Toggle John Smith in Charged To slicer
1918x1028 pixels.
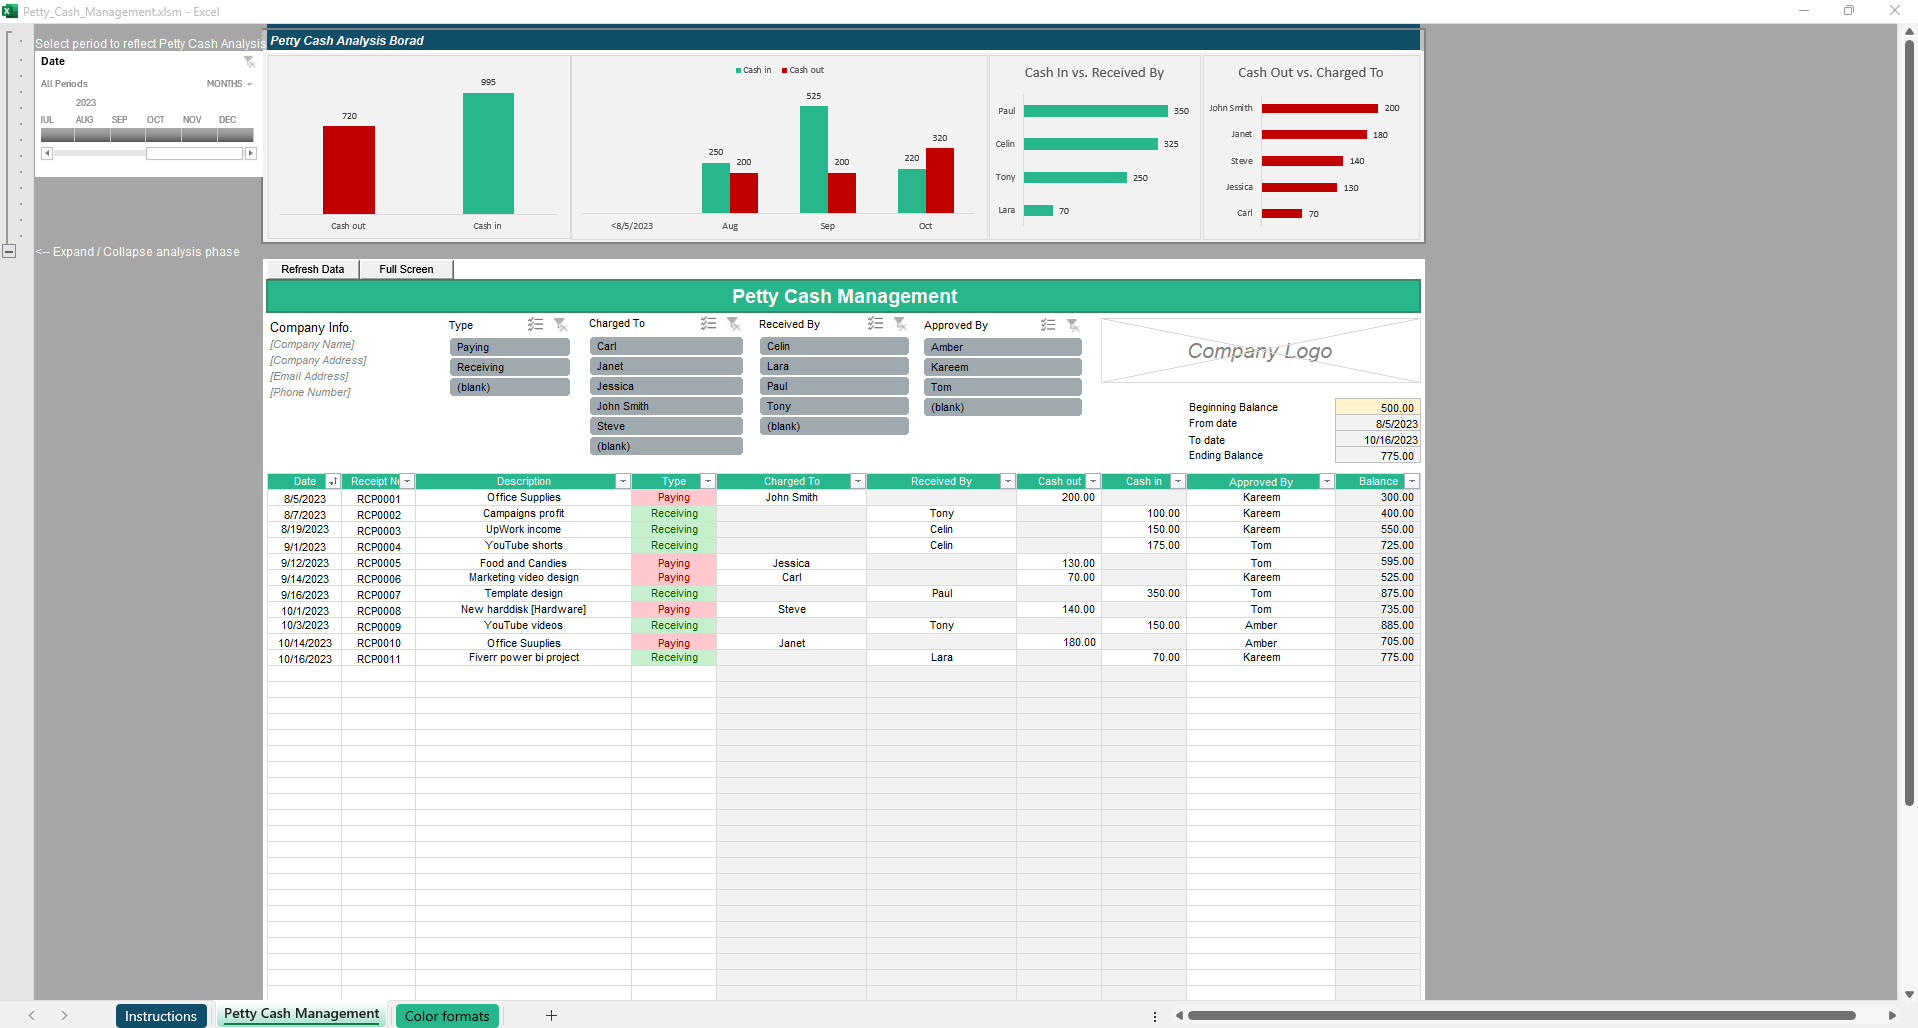(x=665, y=406)
